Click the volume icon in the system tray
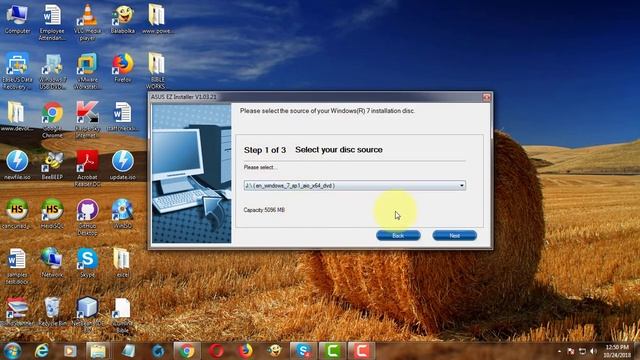640x360 pixels. (593, 351)
